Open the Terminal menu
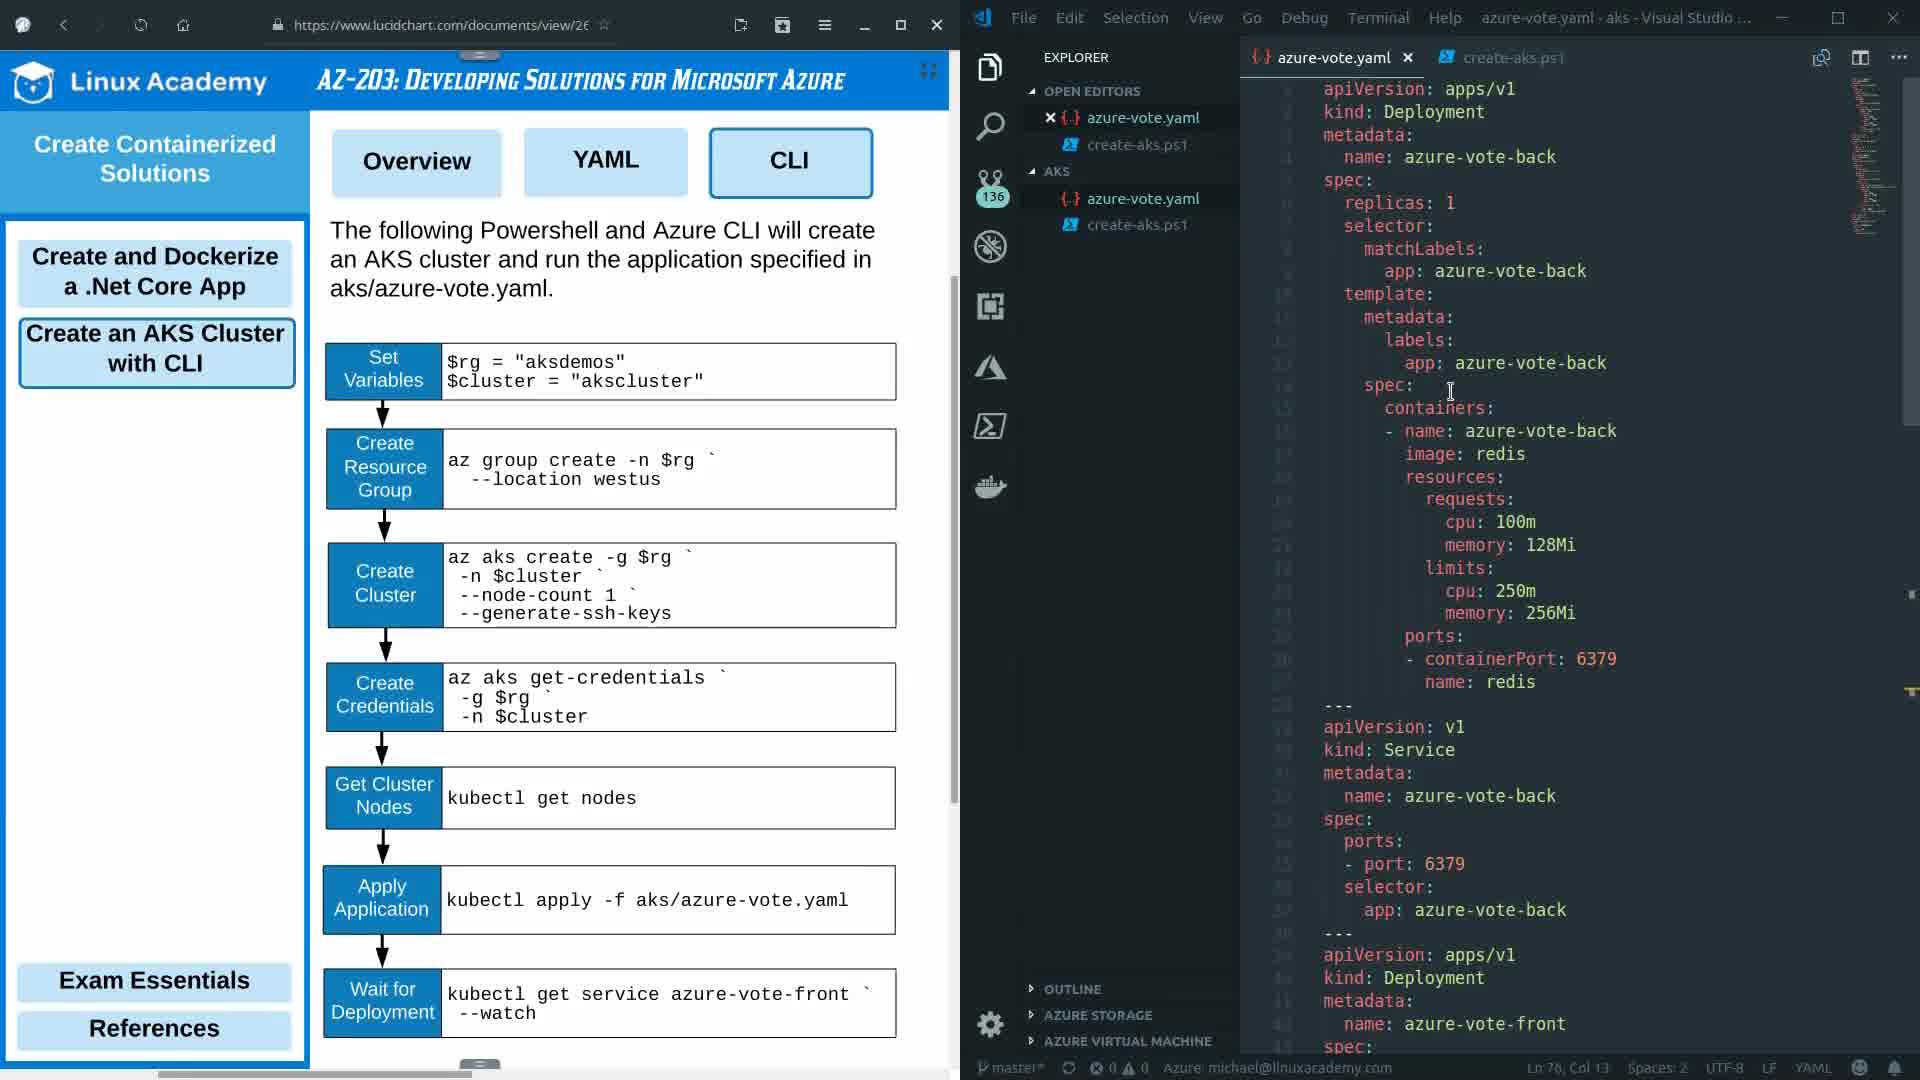Screen dimensions: 1920x1080 (1377, 18)
